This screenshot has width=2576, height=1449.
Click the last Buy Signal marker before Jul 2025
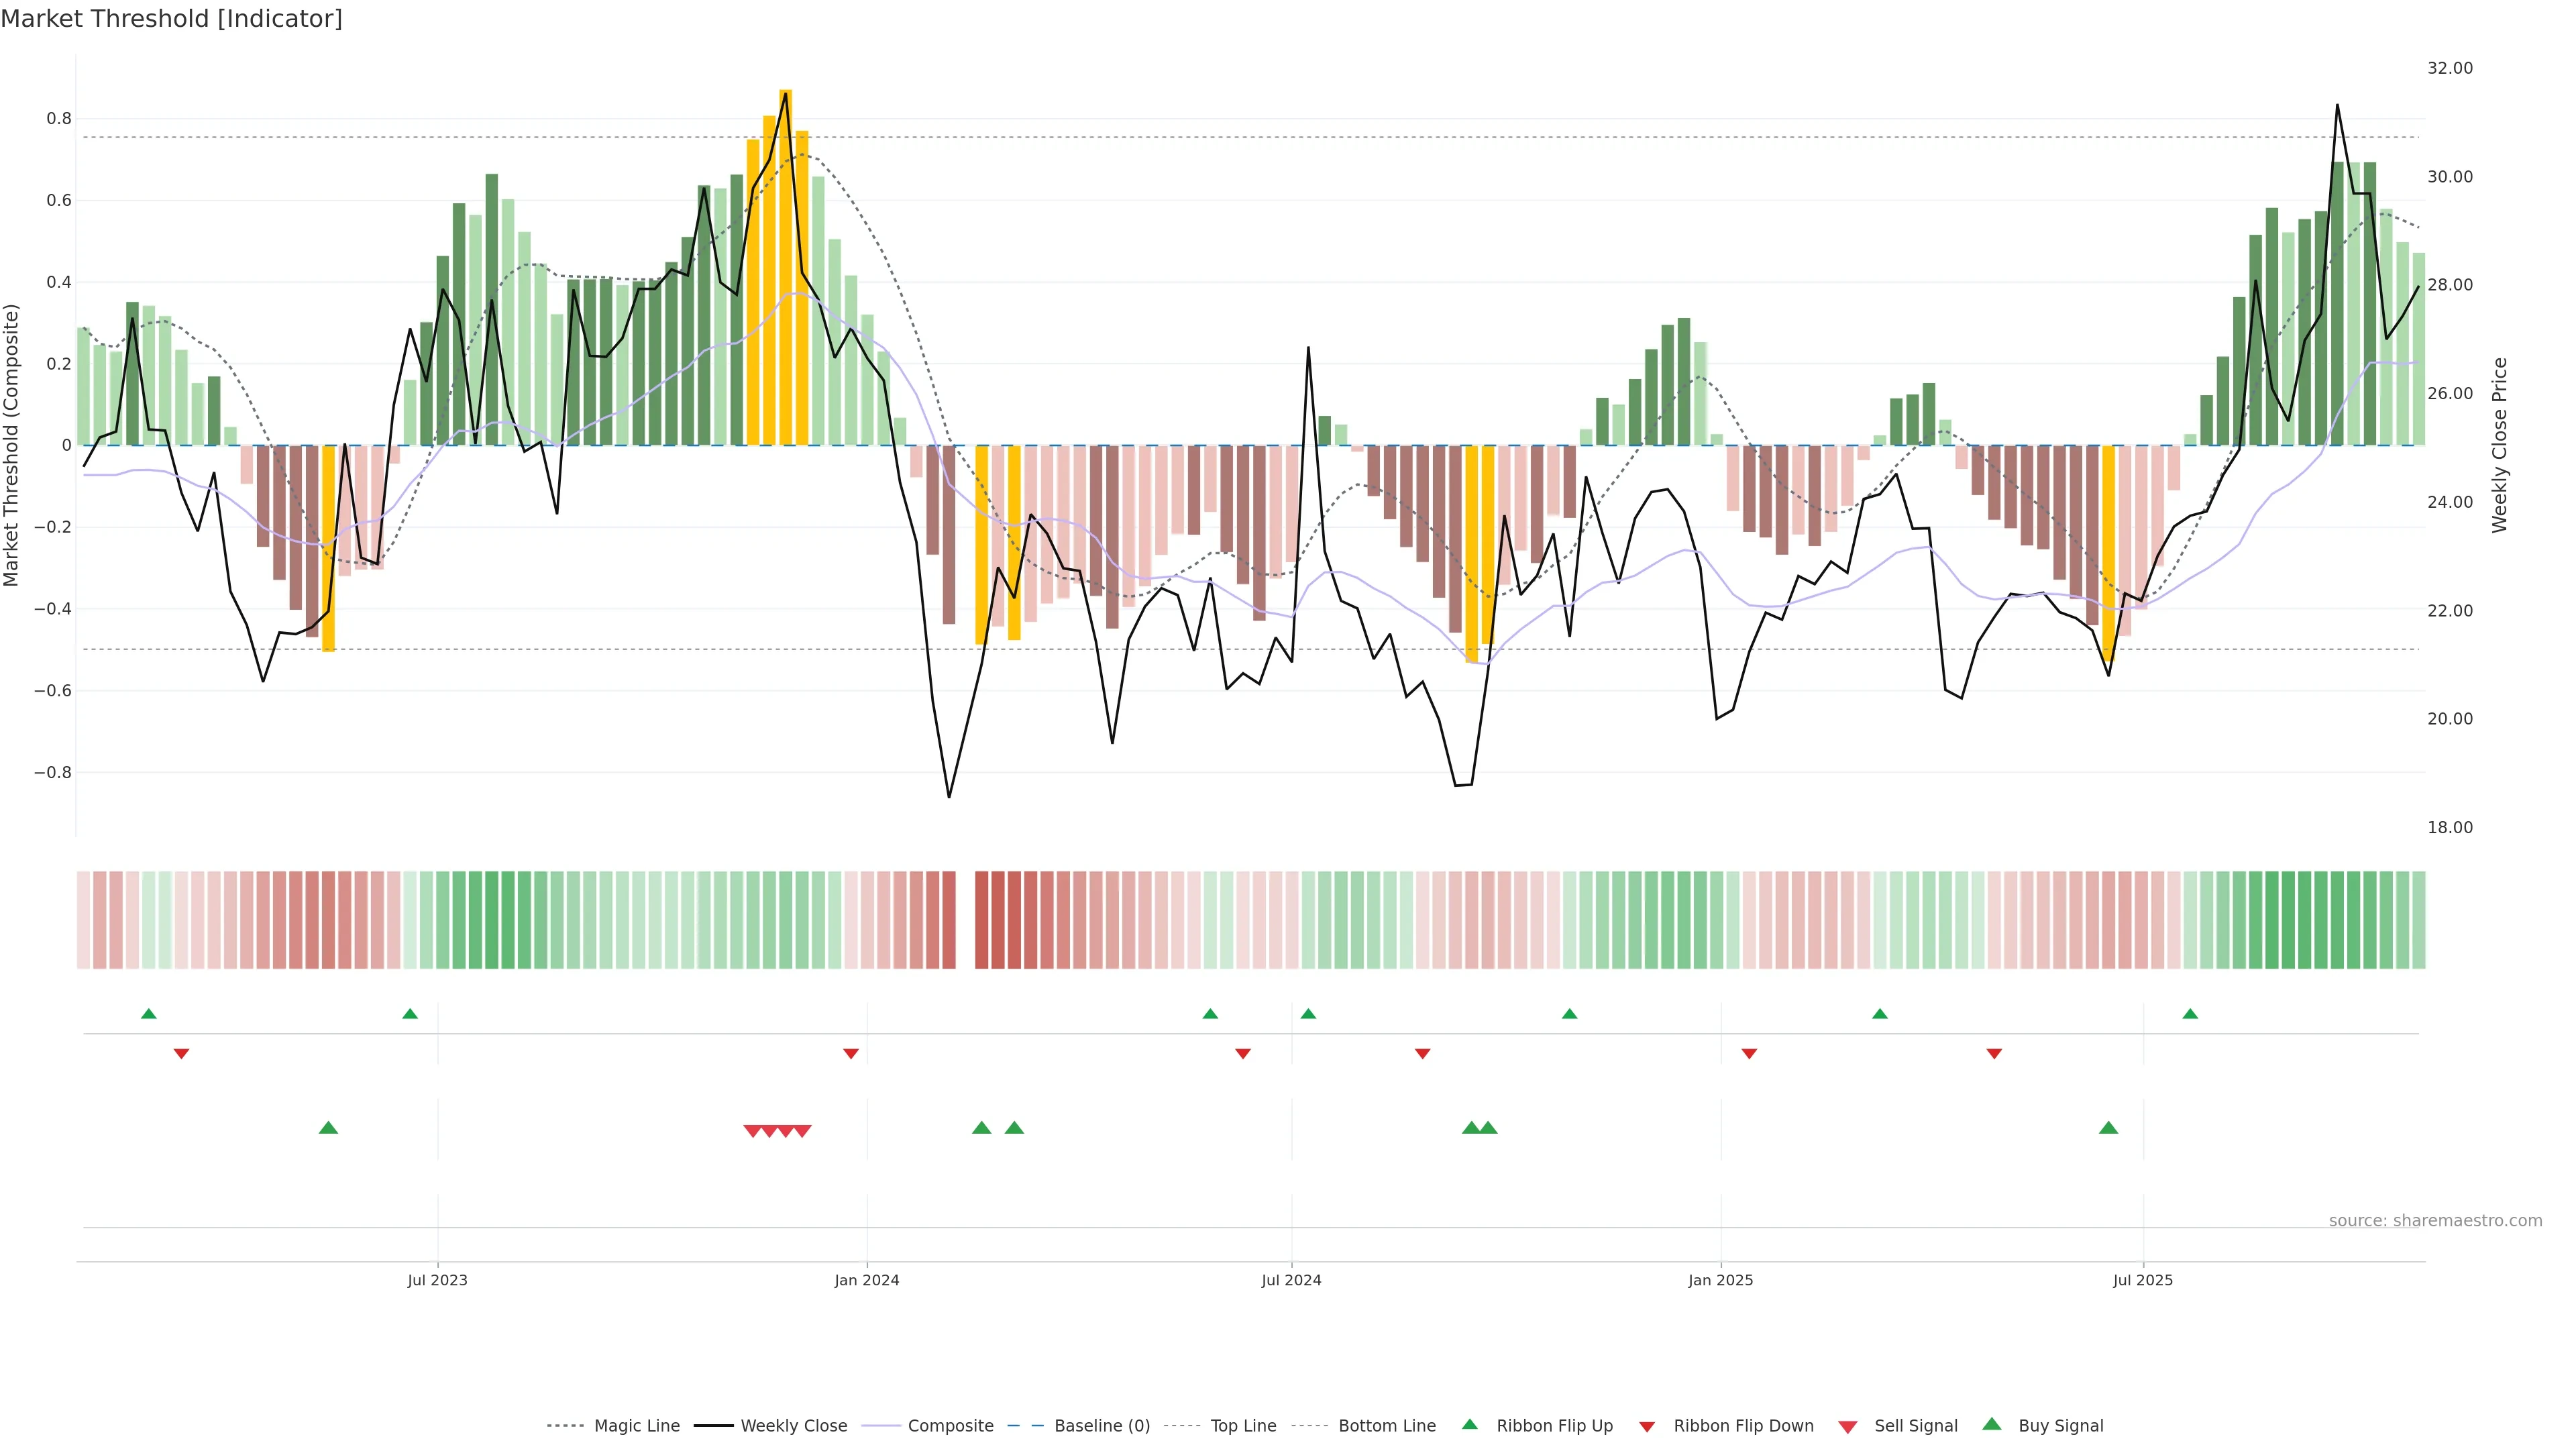[2108, 1128]
